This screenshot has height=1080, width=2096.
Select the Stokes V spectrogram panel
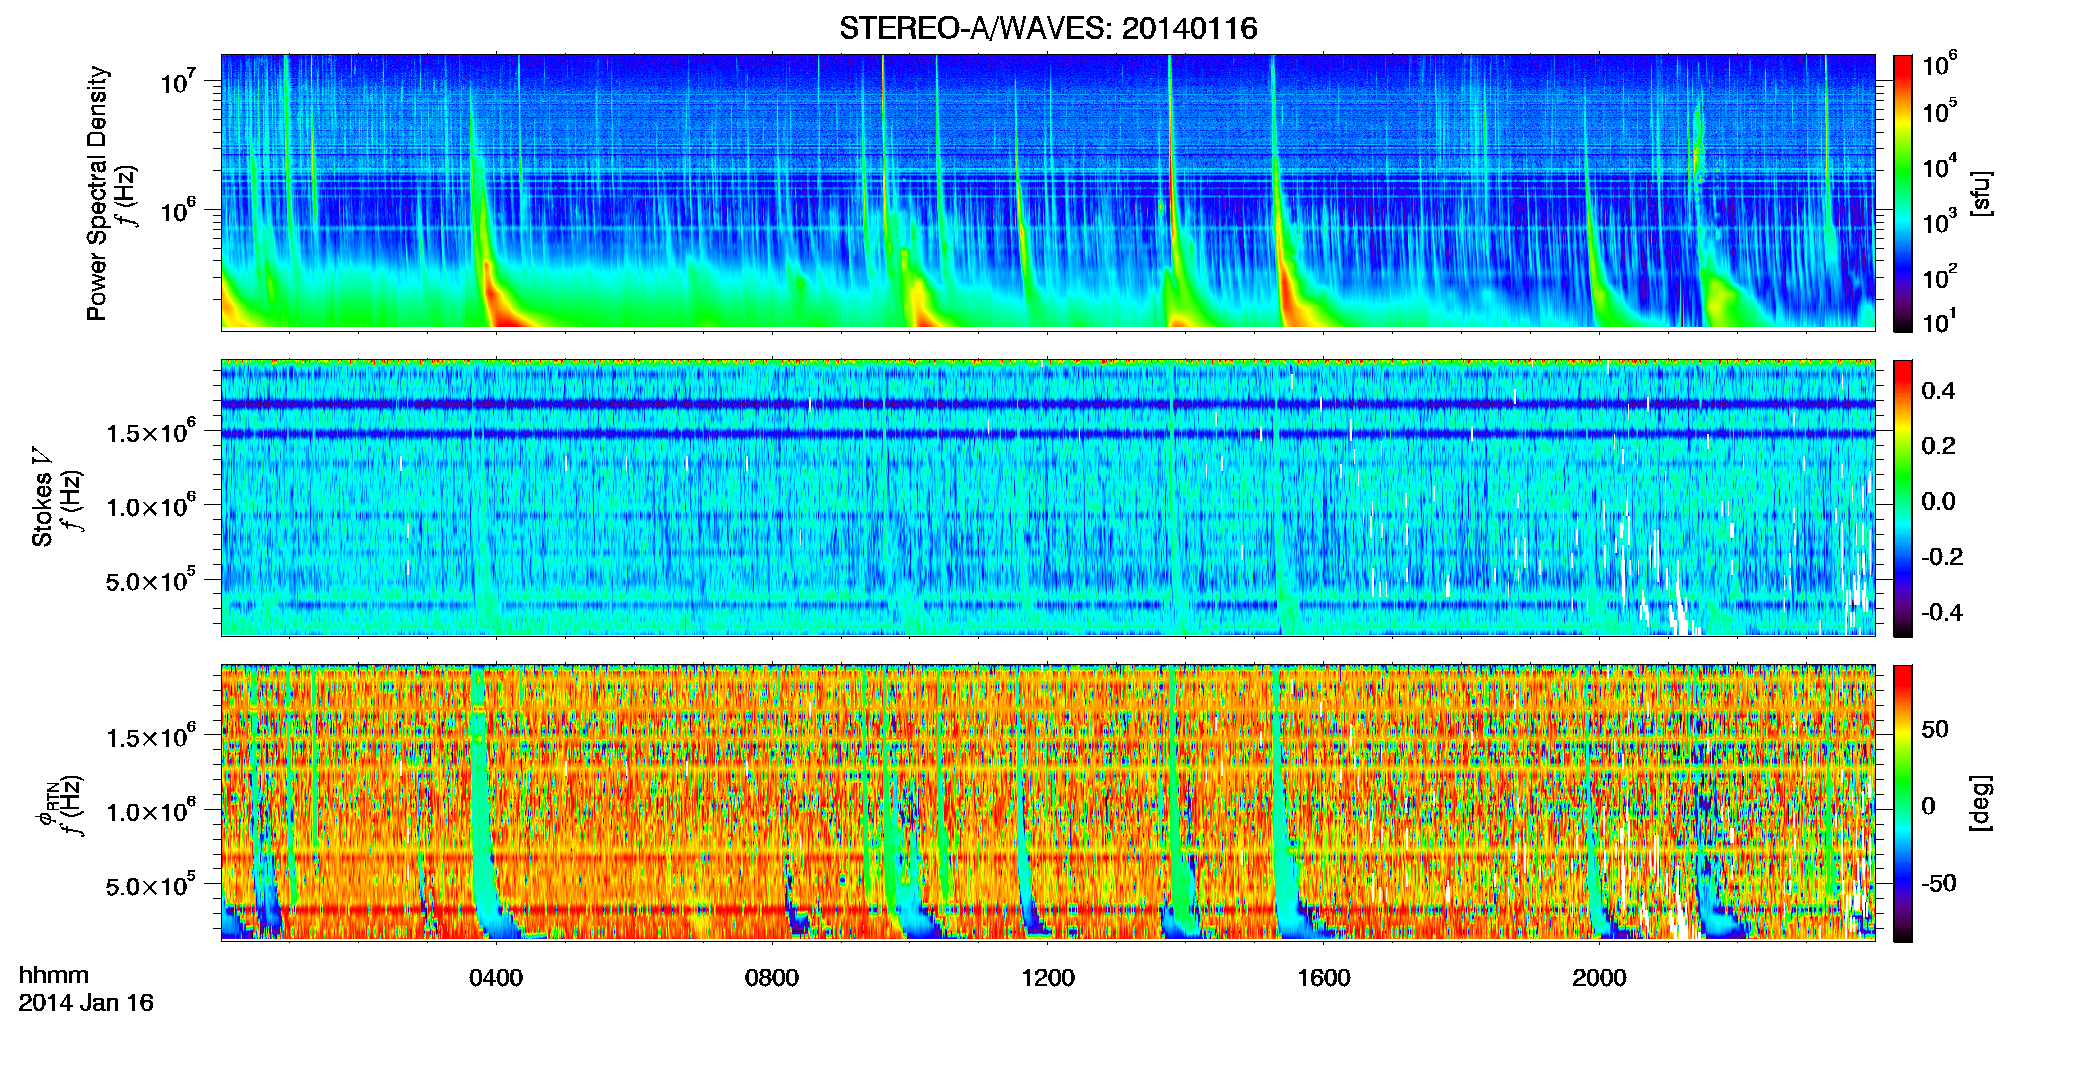1048,498
